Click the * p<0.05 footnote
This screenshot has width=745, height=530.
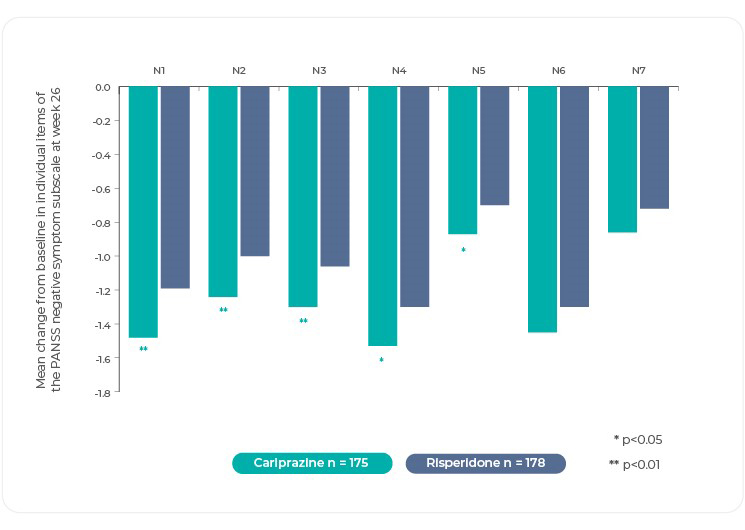[x=637, y=439]
